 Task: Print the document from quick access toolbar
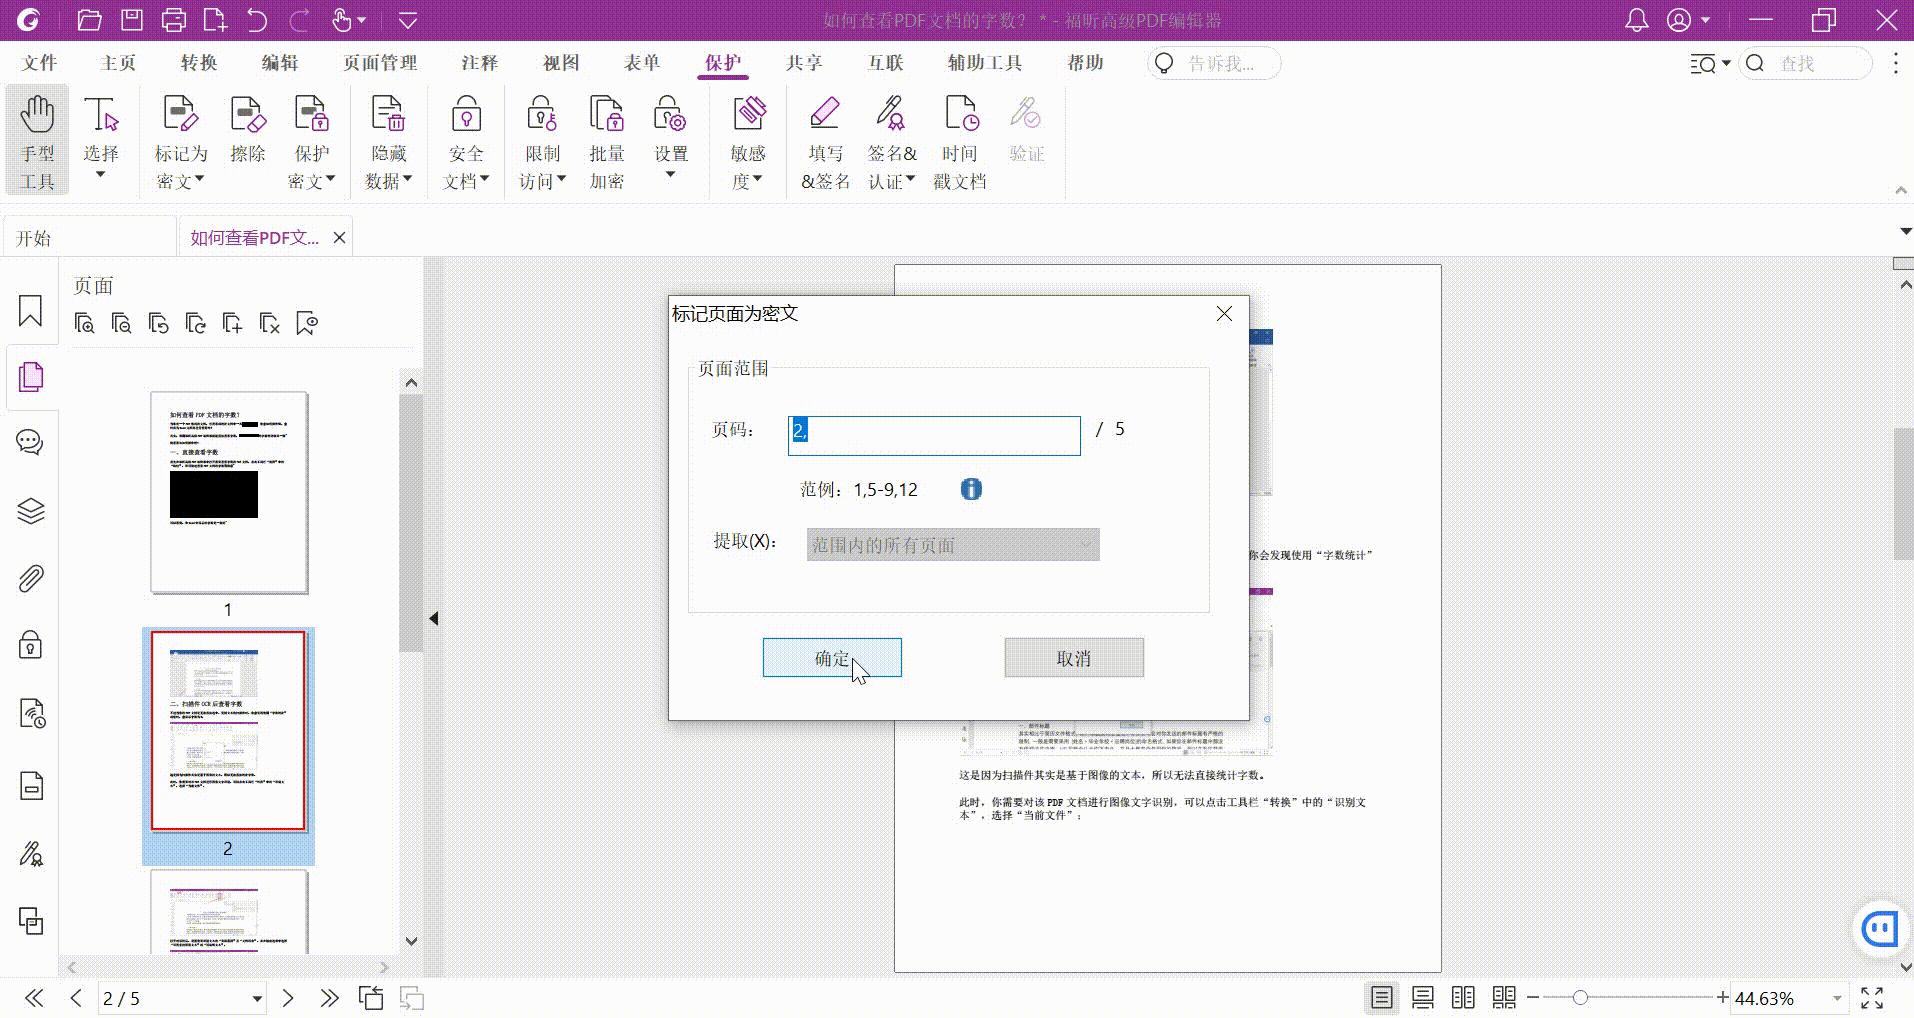tap(173, 20)
